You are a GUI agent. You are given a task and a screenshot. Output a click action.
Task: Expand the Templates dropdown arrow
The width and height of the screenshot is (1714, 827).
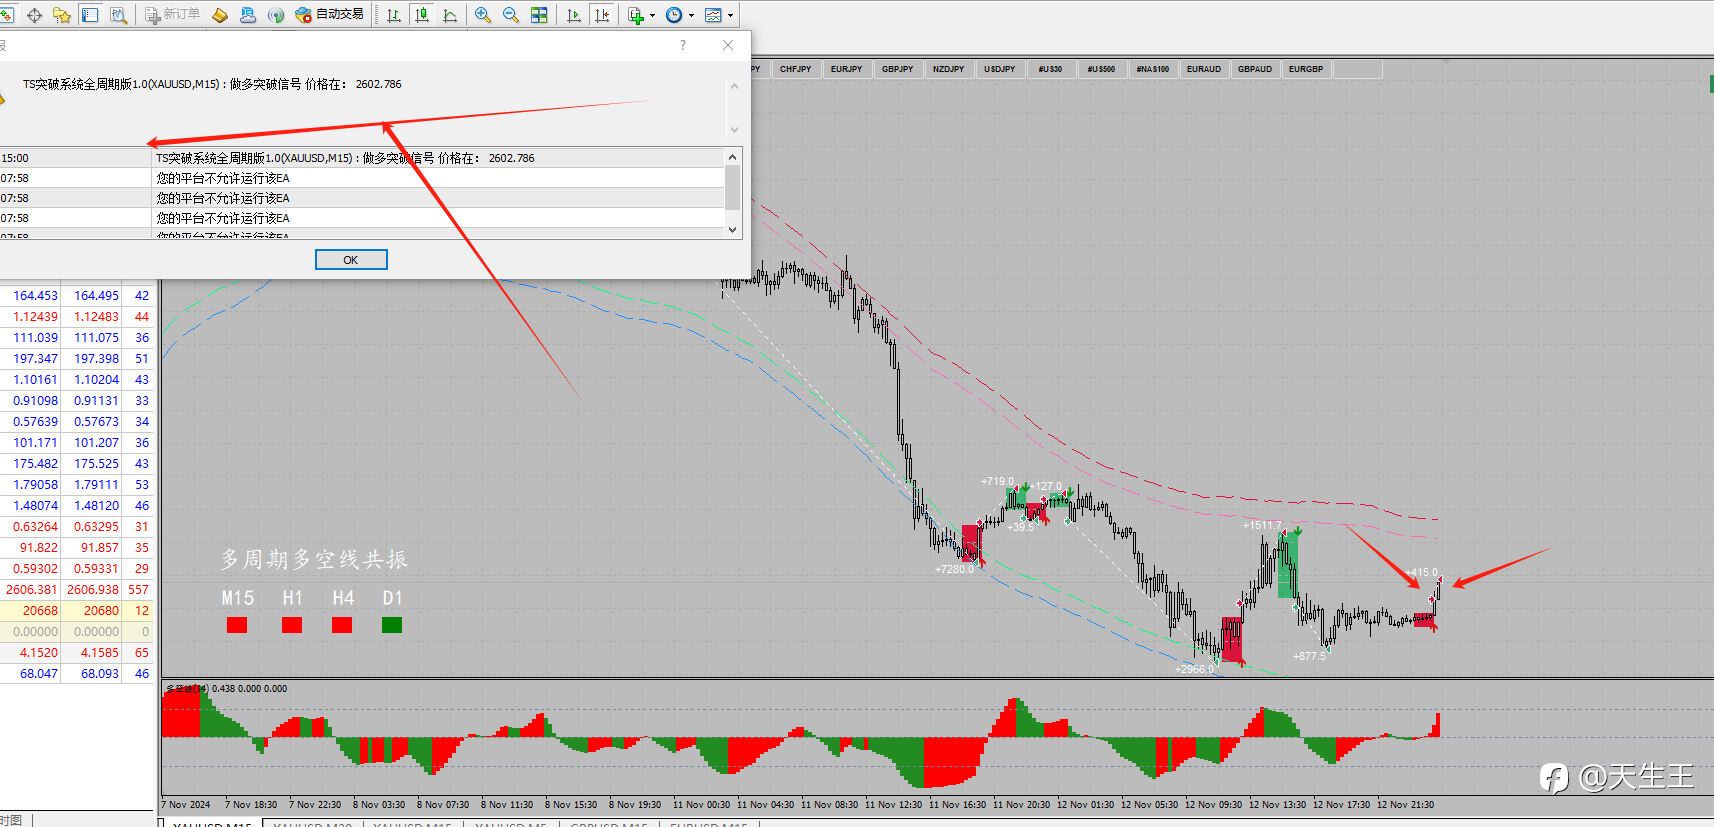click(730, 15)
